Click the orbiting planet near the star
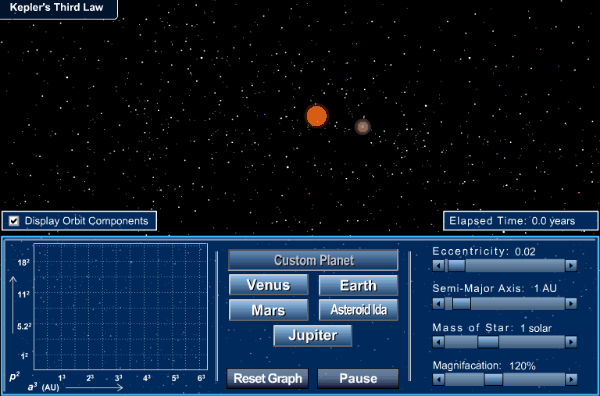The image size is (600, 396). point(362,127)
